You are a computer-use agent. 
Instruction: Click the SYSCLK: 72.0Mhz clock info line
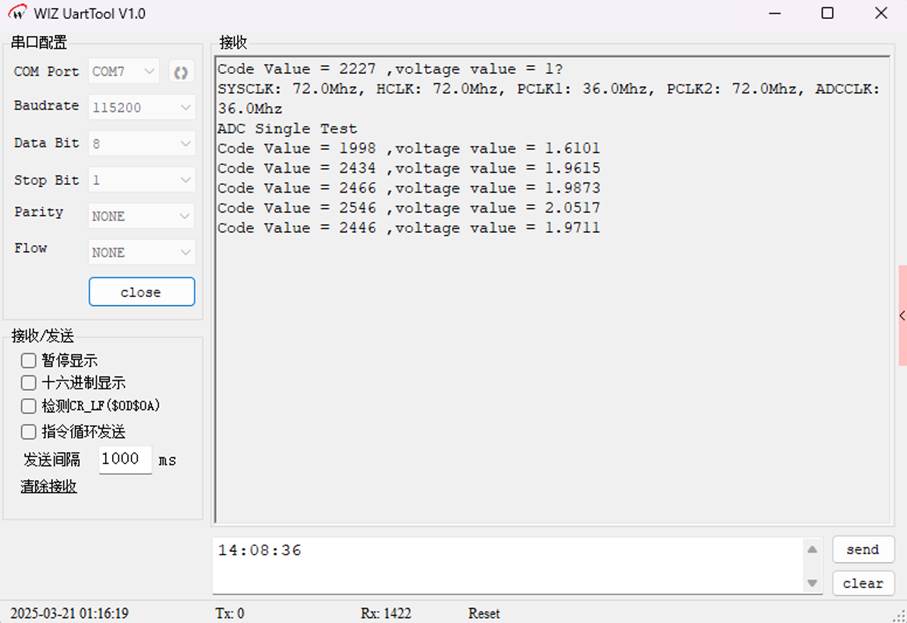tap(549, 98)
